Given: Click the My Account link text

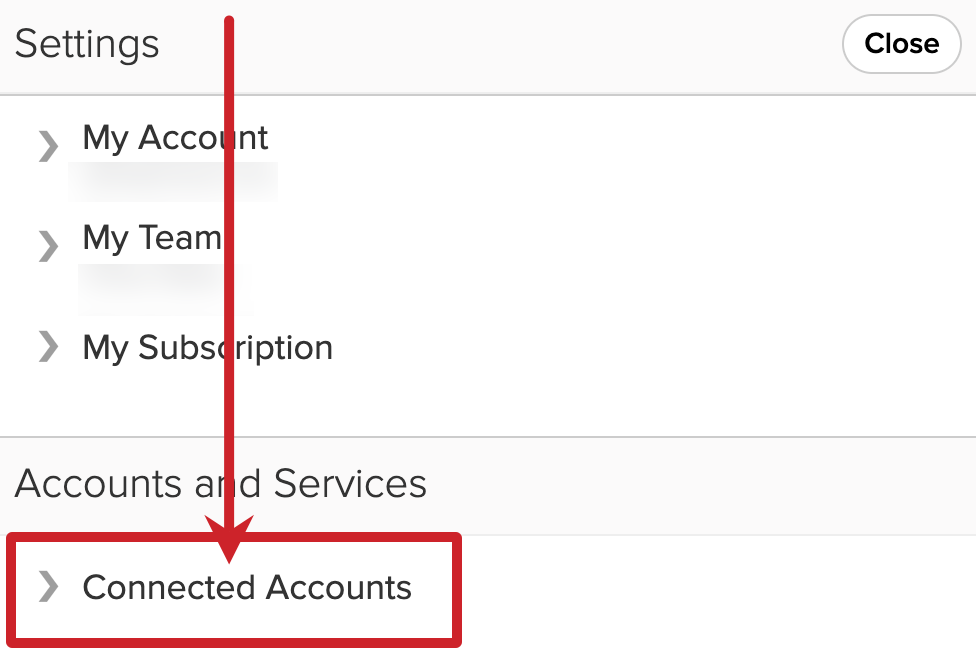Looking at the screenshot, I should coord(174,139).
